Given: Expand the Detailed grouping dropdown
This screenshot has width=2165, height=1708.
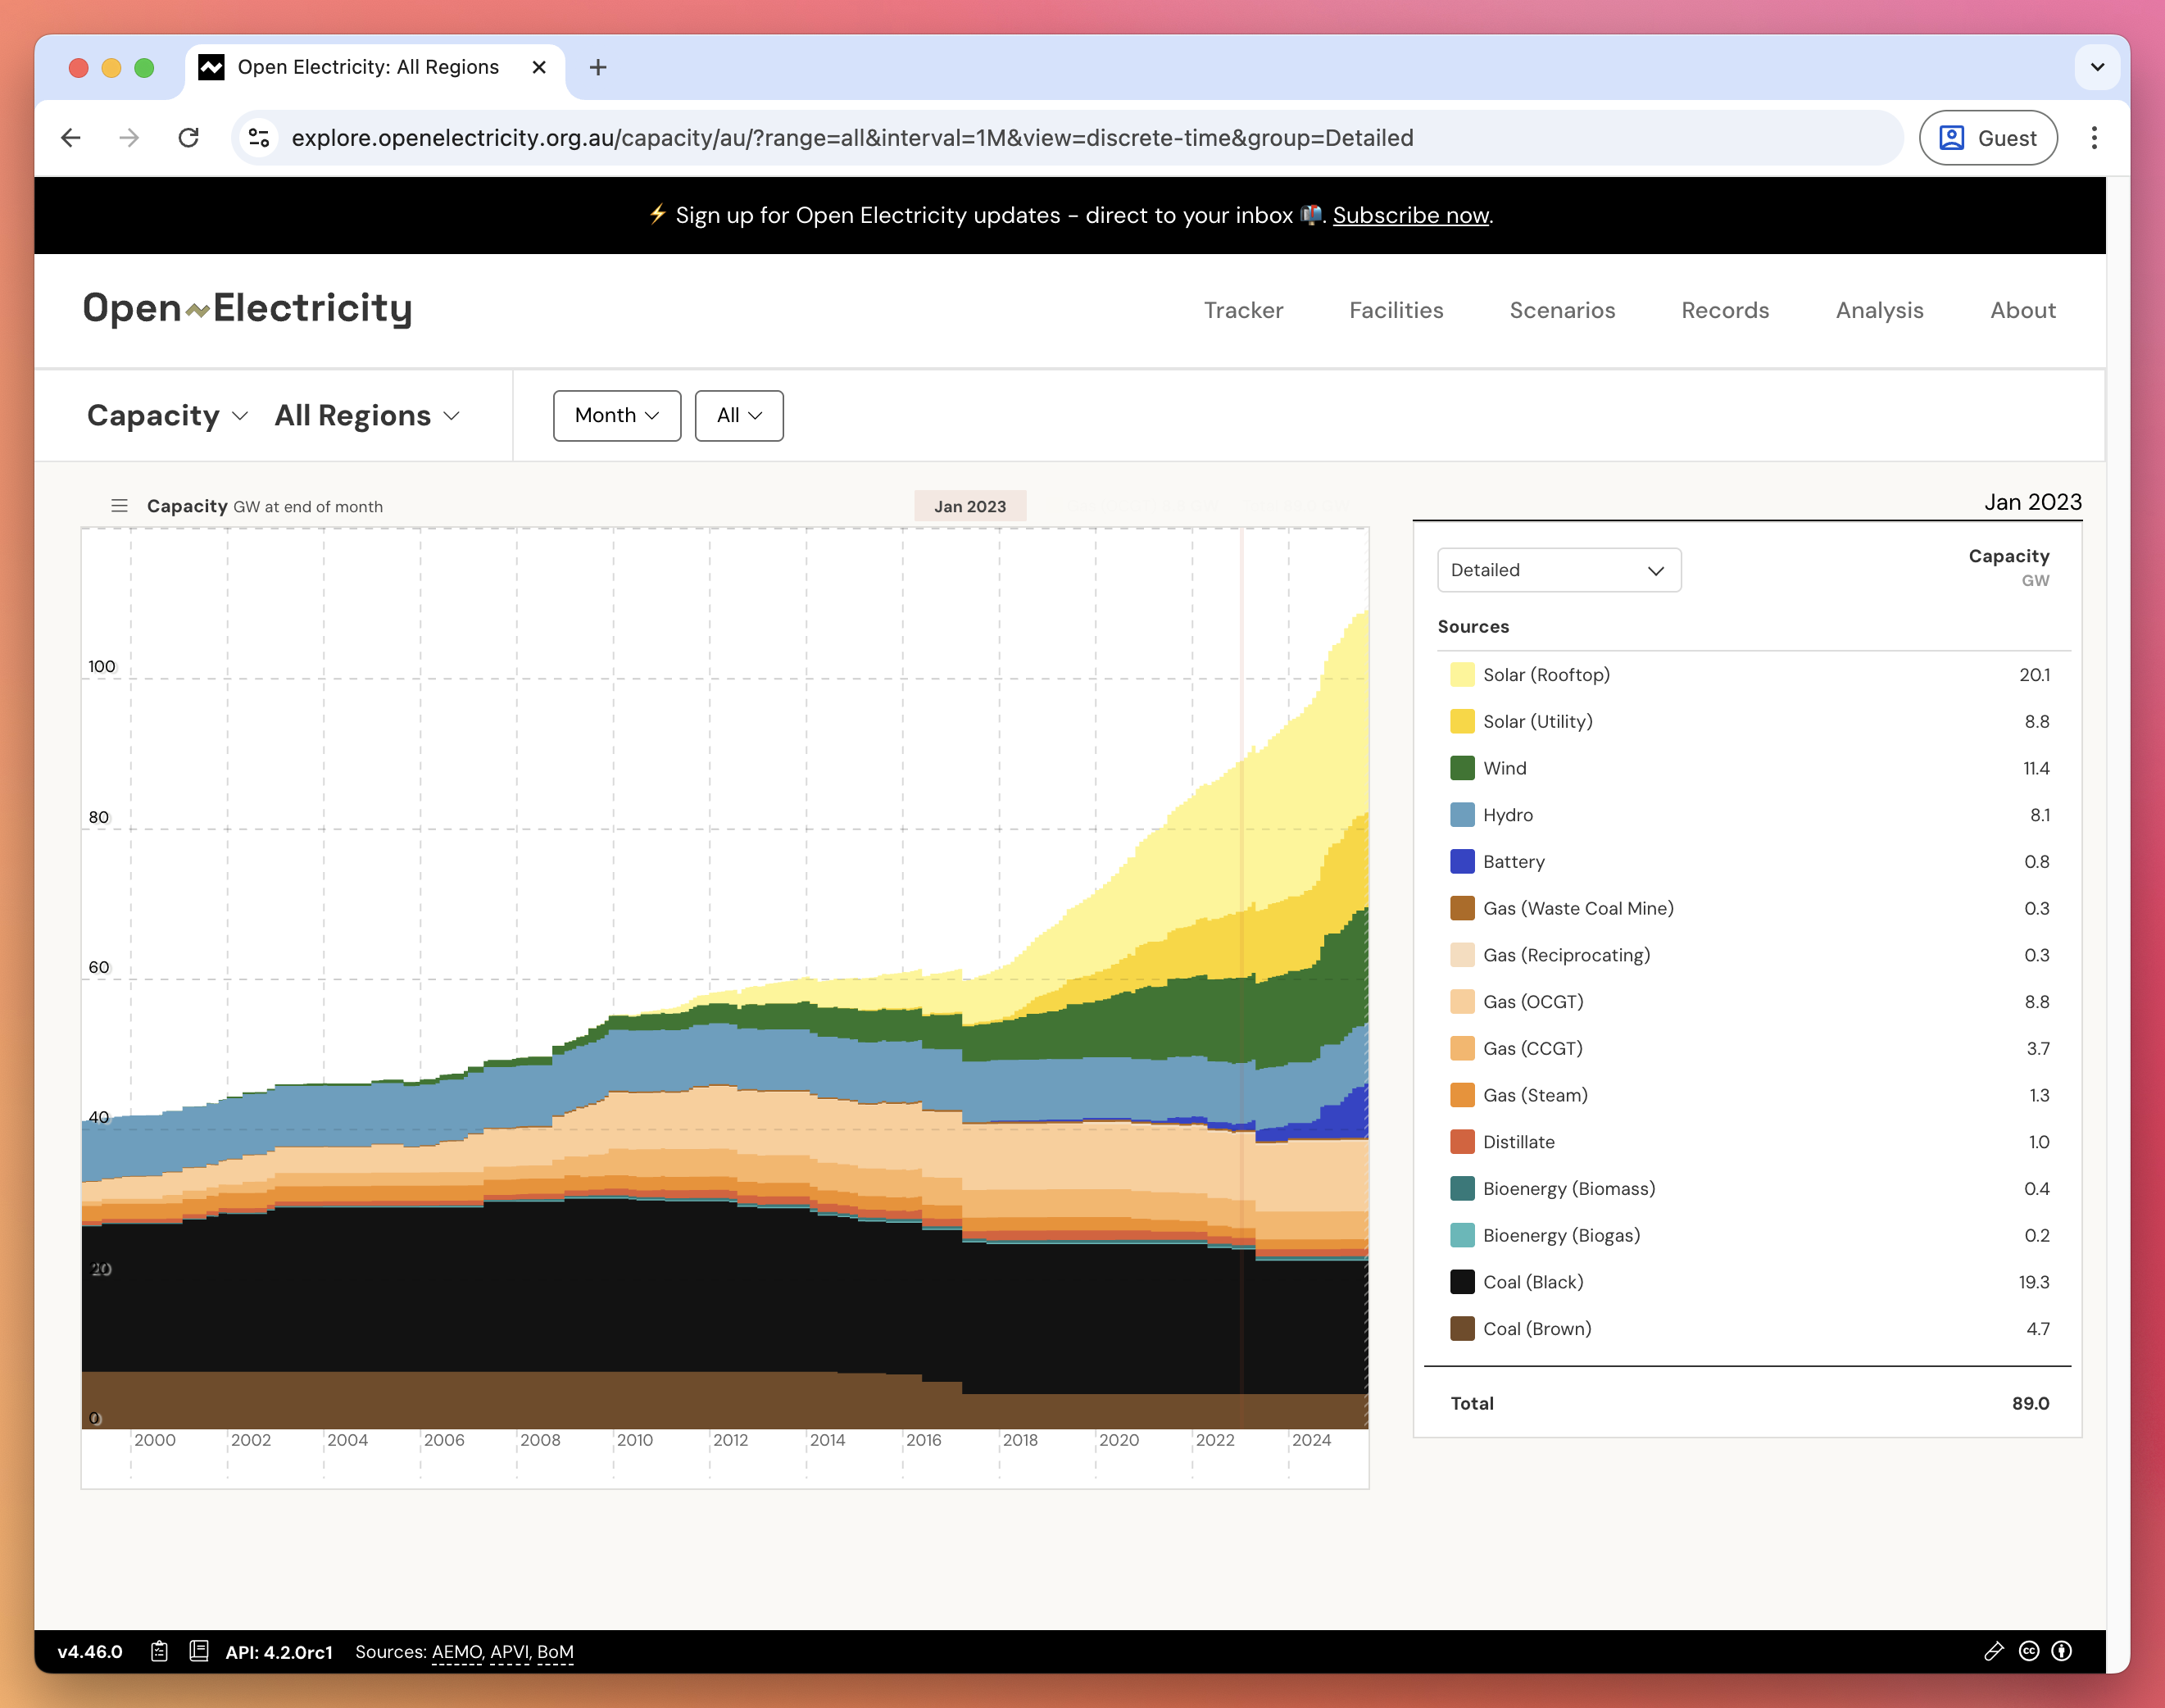Looking at the screenshot, I should pos(1557,570).
